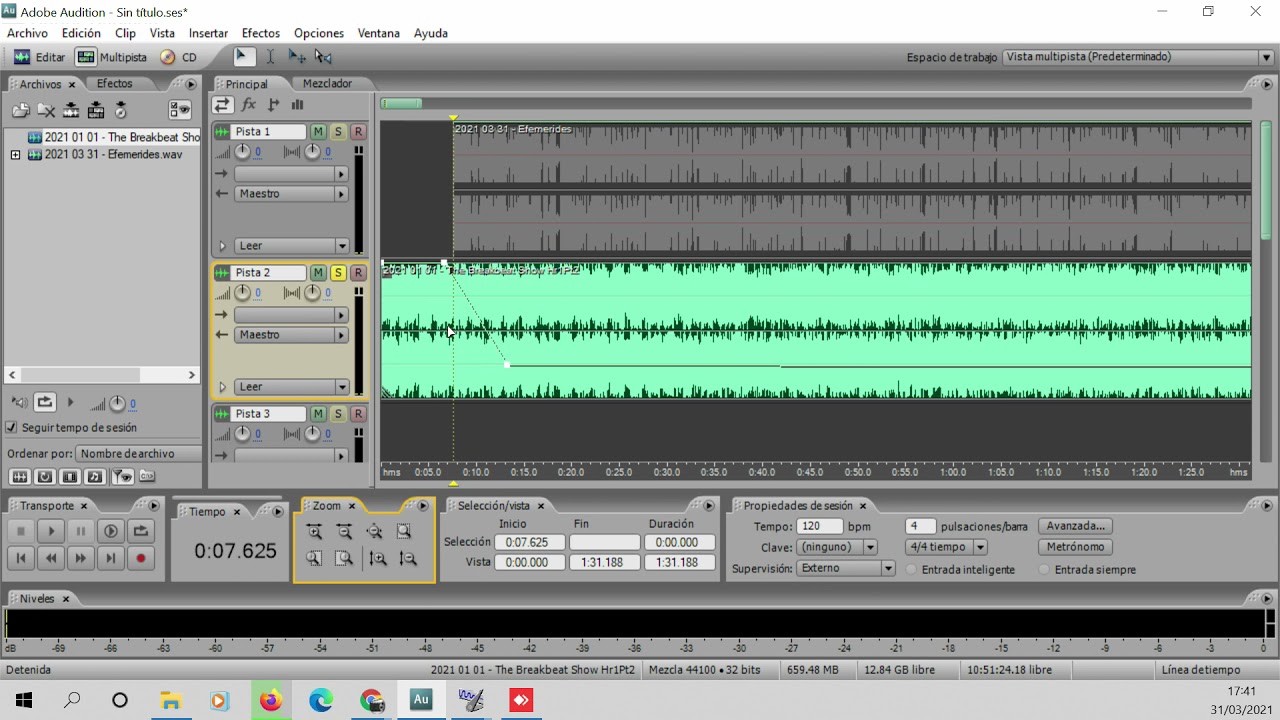
Task: Expand the 2021 03 31 - Efemerides.wav tree item
Action: (x=15, y=155)
